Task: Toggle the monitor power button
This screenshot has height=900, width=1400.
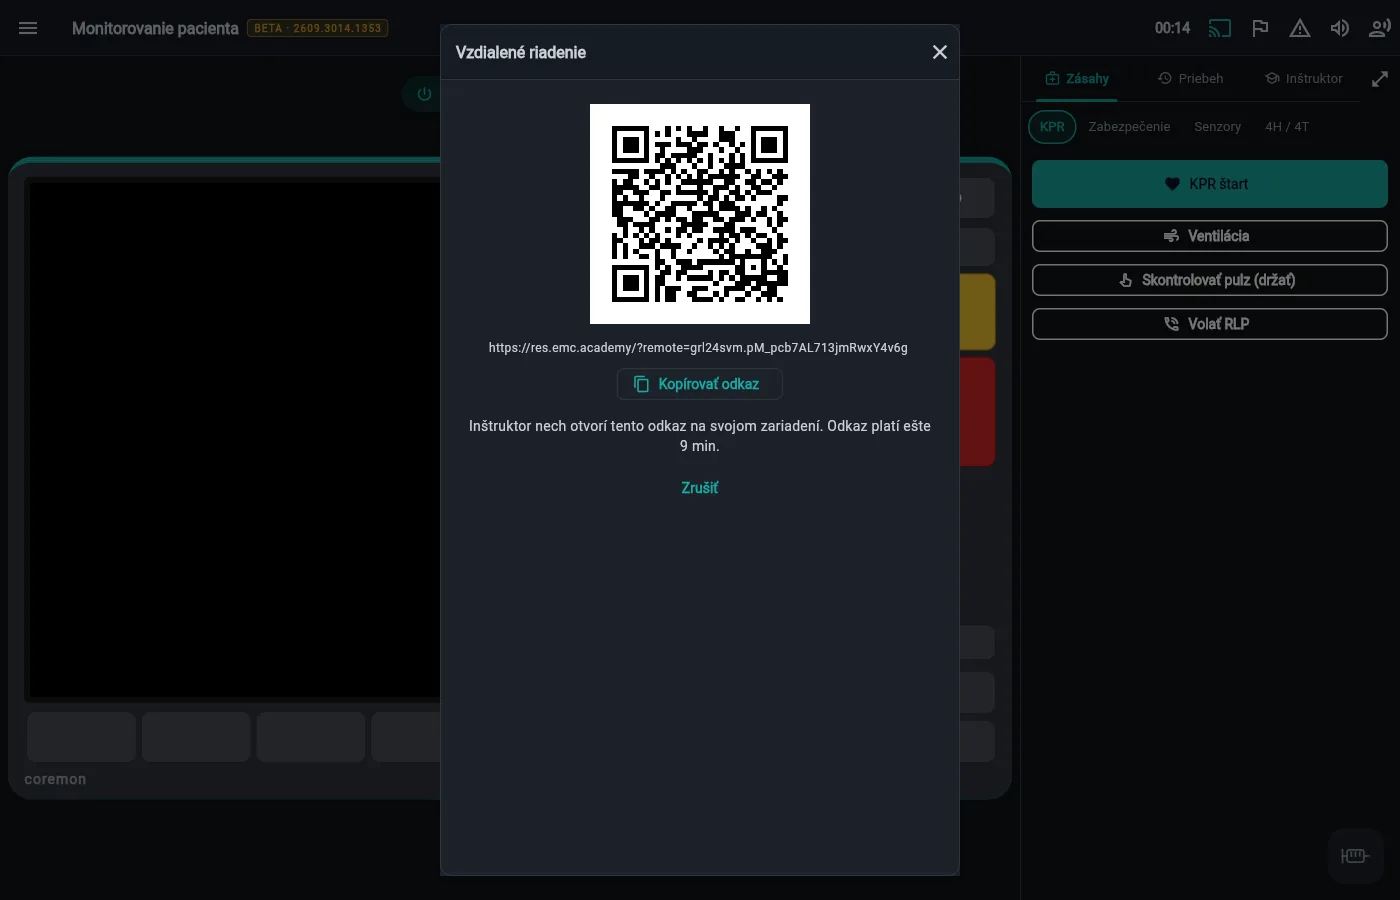Action: (x=424, y=94)
